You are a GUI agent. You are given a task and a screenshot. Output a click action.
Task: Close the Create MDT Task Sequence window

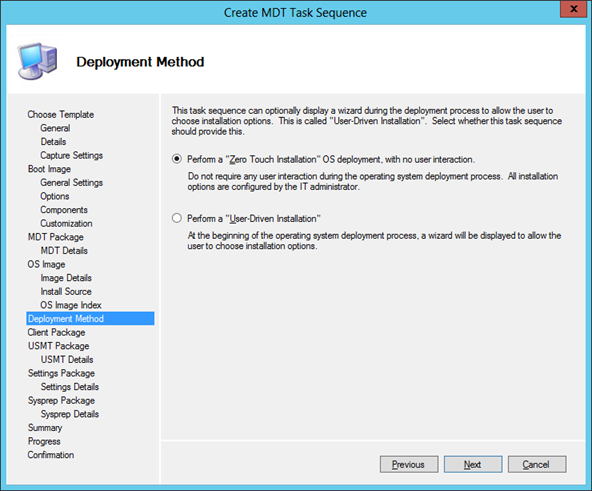573,9
